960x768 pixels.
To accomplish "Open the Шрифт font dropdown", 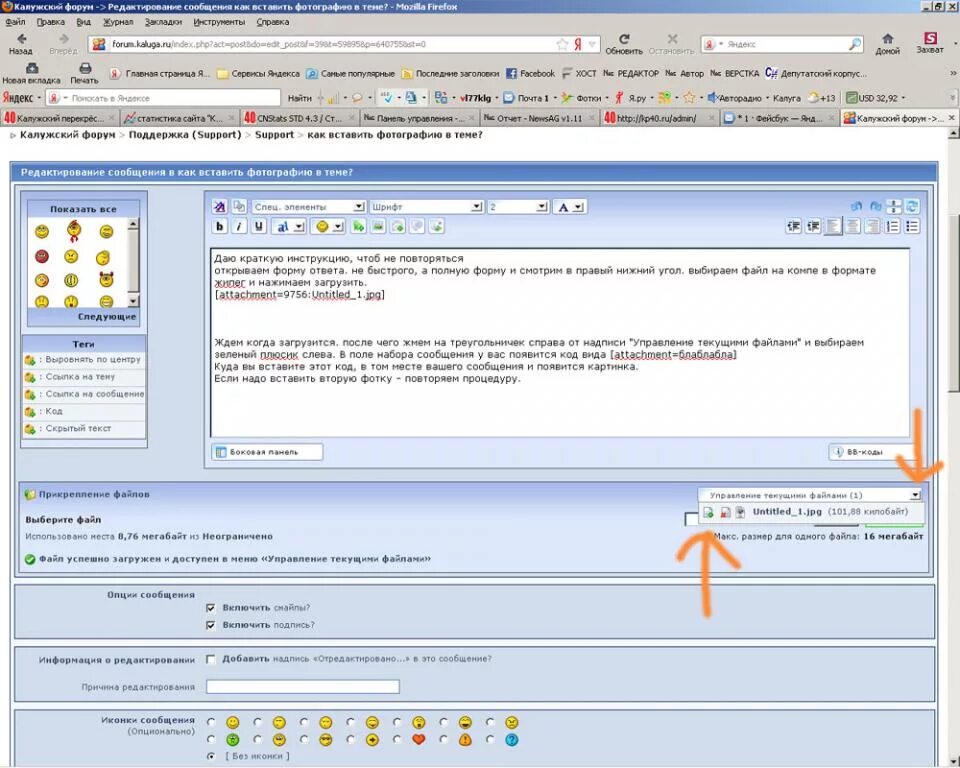I will pos(426,207).
